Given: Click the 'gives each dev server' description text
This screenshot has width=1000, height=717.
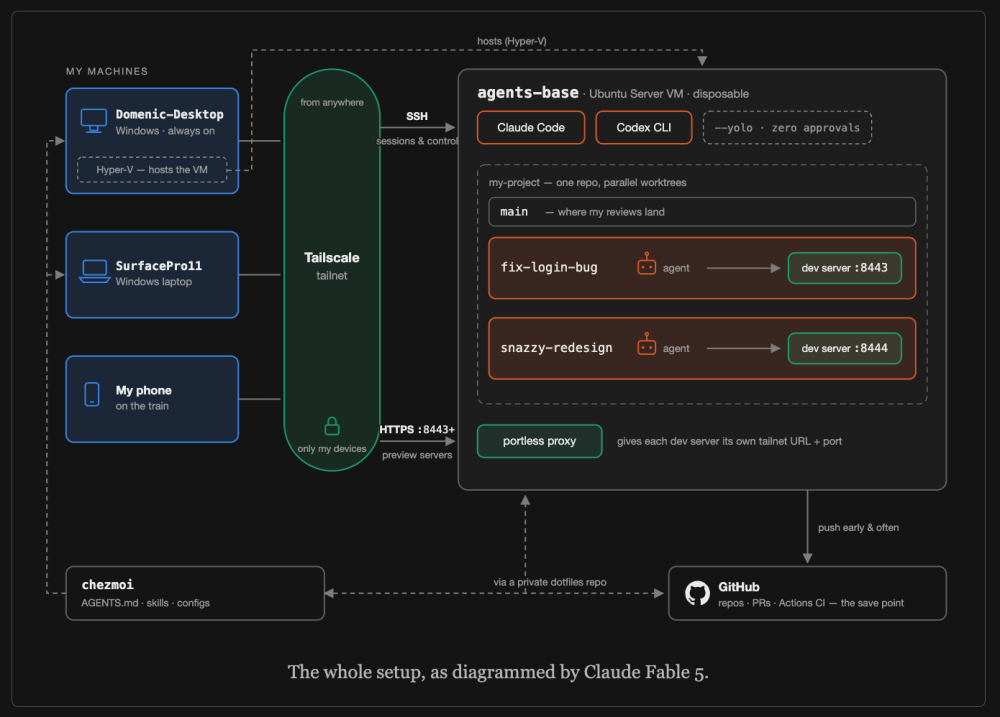Looking at the screenshot, I should [729, 441].
